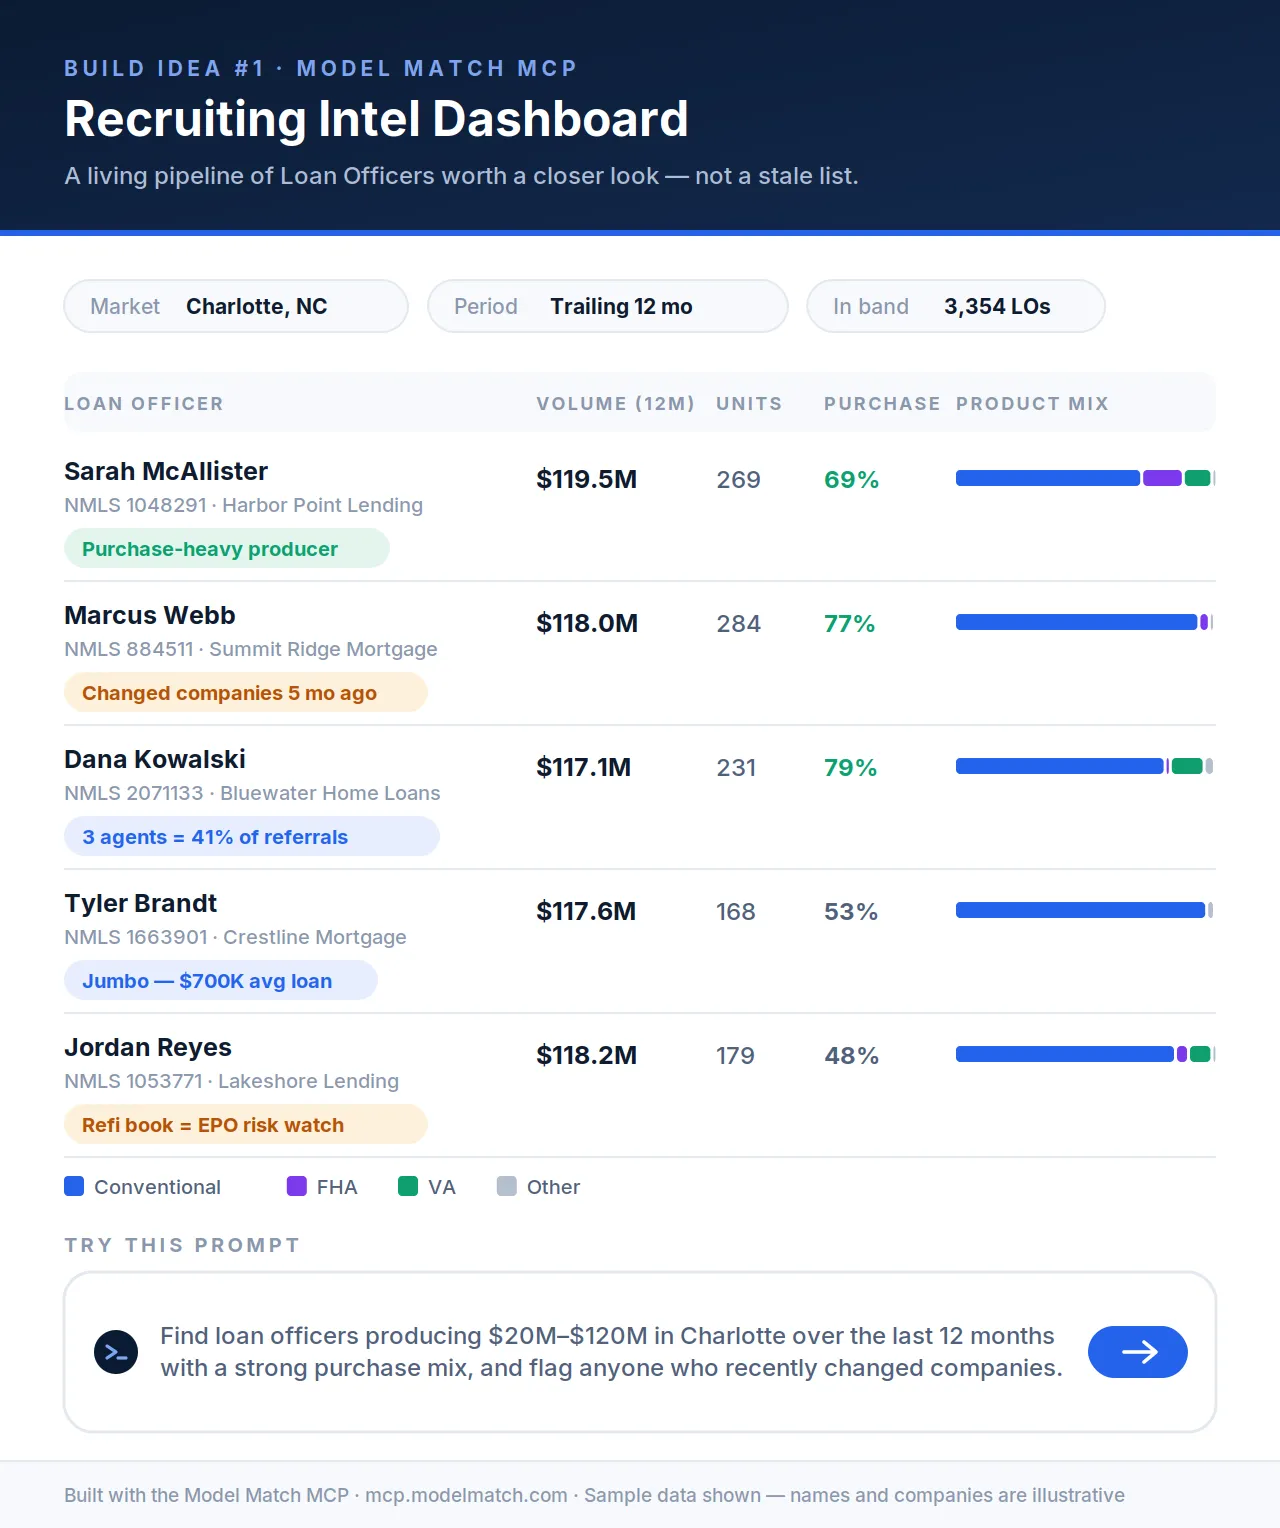The image size is (1280, 1528).
Task: Click the $118.2M volume value
Action: coord(587,1055)
